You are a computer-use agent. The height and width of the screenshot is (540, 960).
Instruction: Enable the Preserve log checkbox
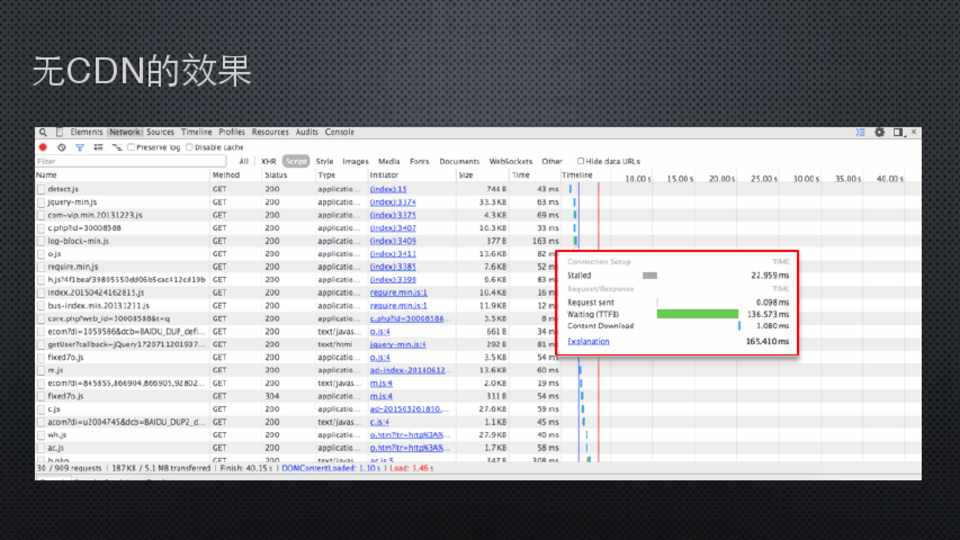[132, 147]
